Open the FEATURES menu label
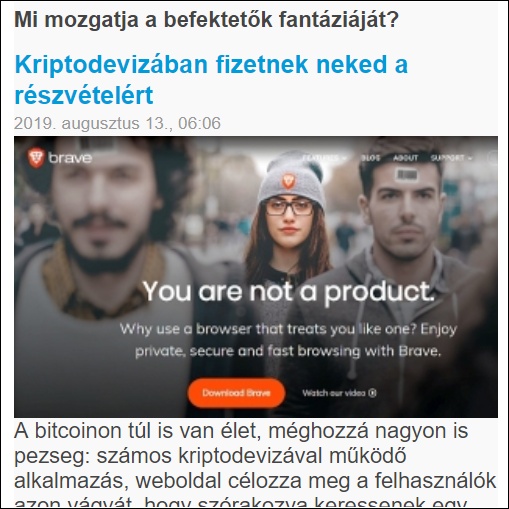The image size is (509, 509). [x=321, y=158]
